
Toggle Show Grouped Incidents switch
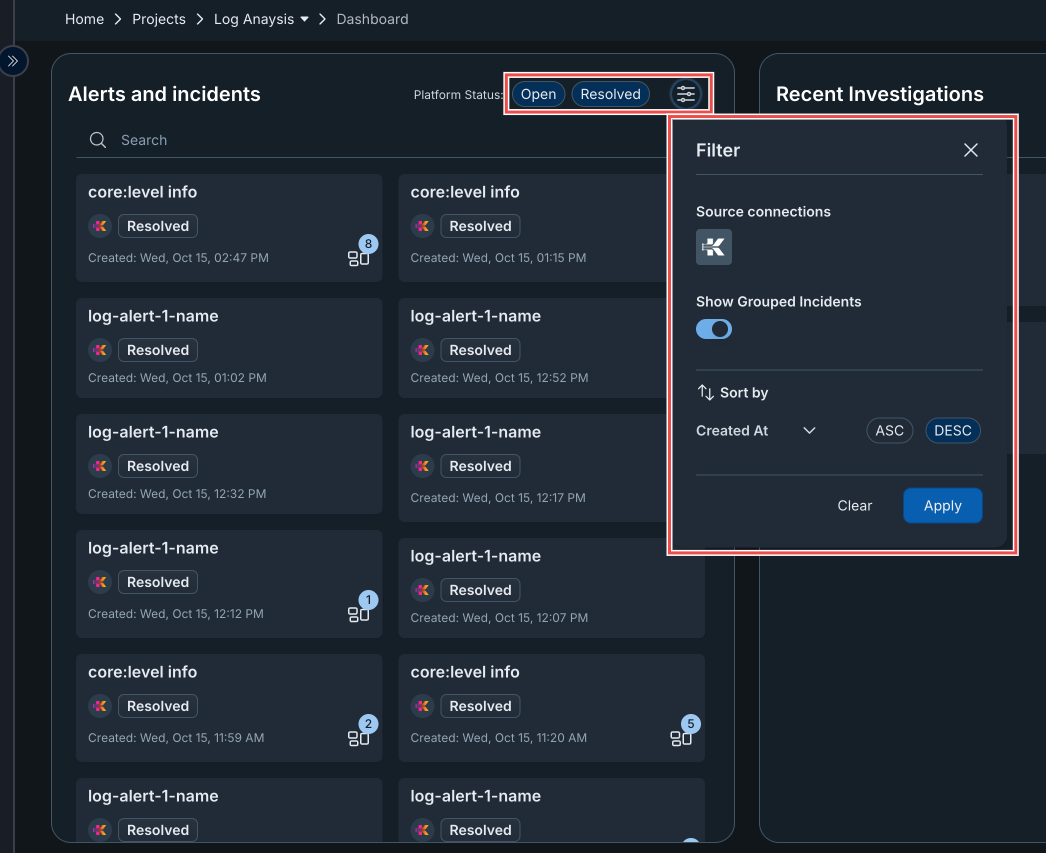(714, 329)
